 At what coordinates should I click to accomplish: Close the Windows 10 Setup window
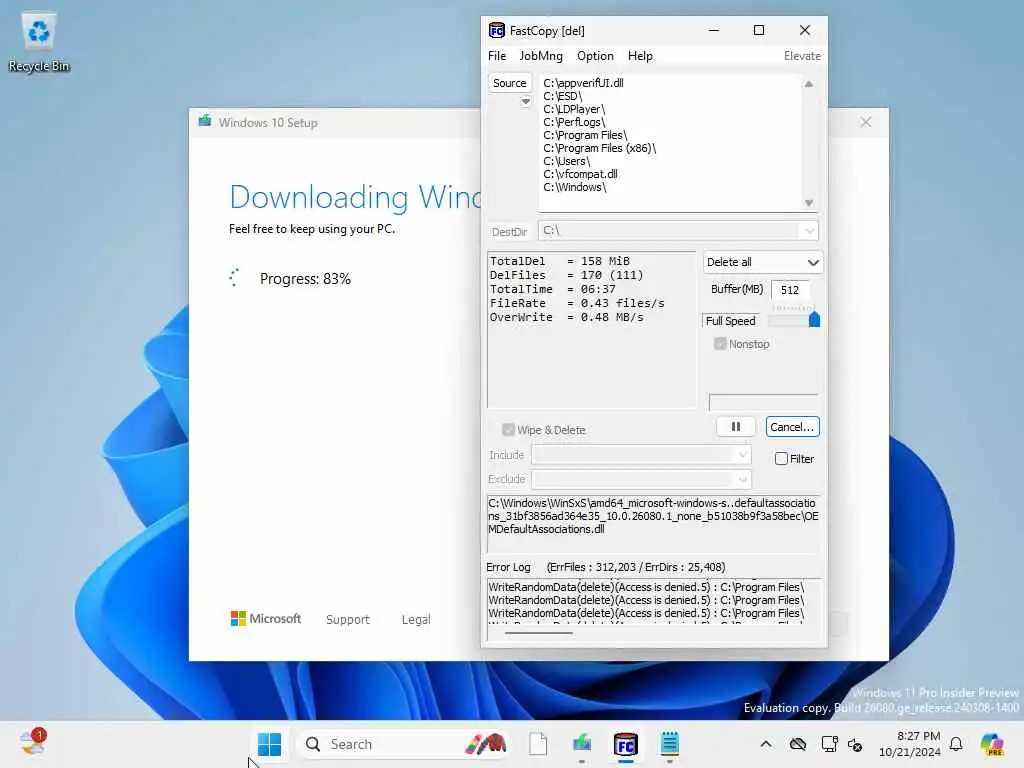(x=865, y=122)
